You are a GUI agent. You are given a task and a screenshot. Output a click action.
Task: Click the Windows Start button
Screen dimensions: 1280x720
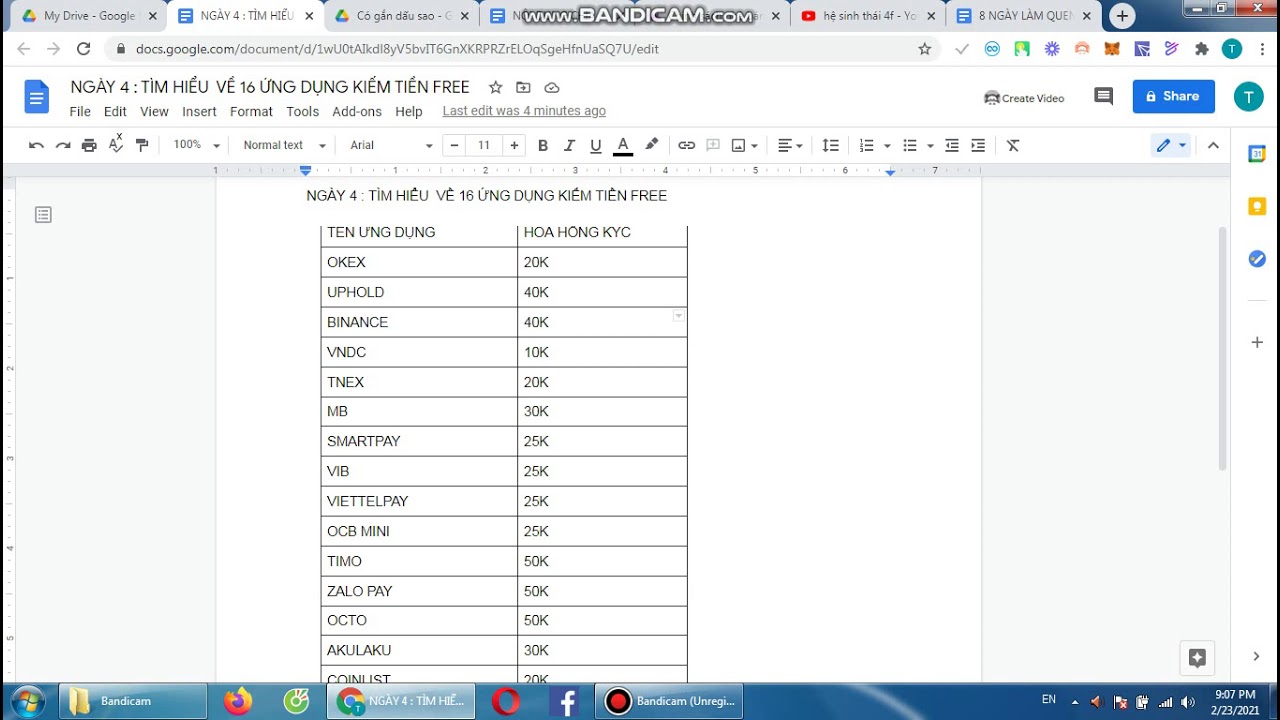pyautogui.click(x=28, y=701)
